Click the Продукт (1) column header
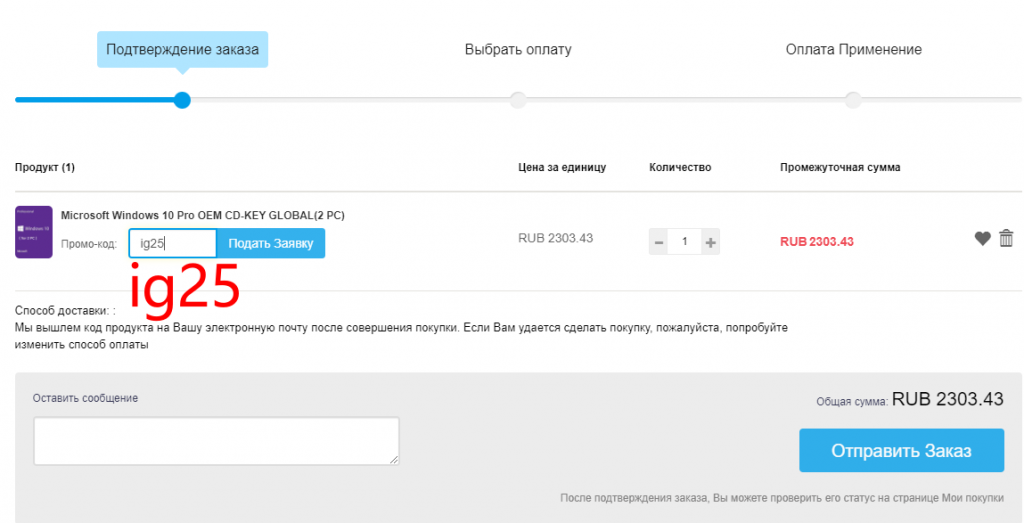Viewport: 1024px width, 523px height. point(45,167)
